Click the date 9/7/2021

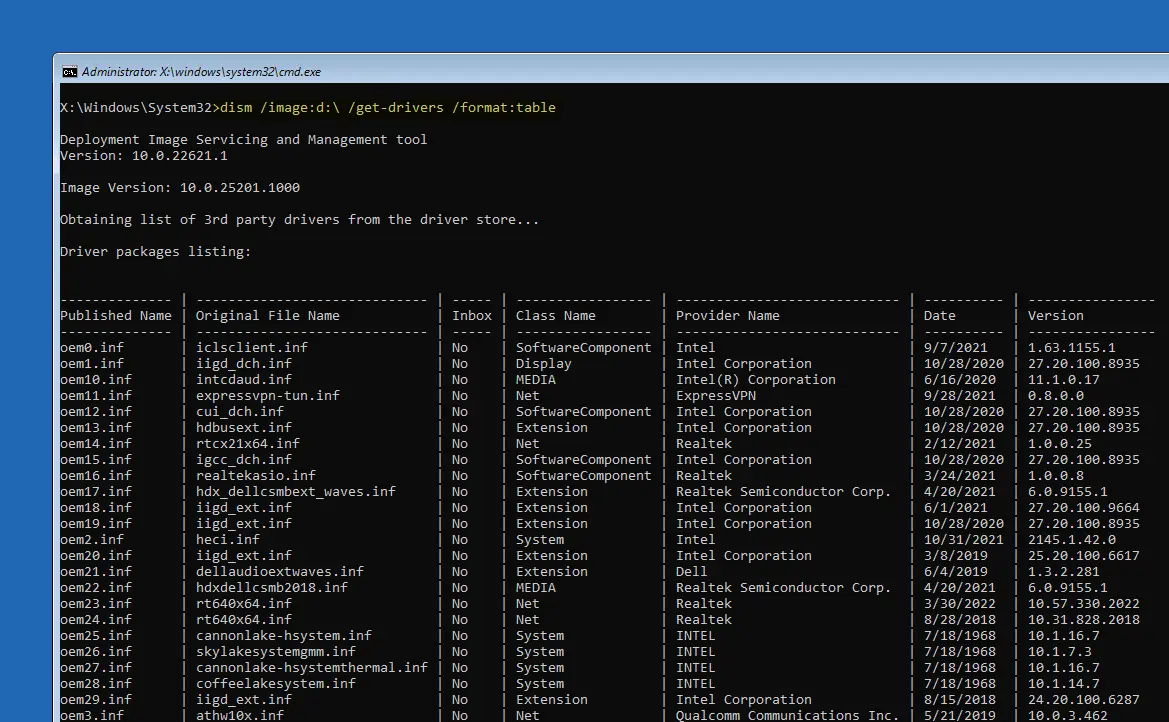(x=955, y=348)
